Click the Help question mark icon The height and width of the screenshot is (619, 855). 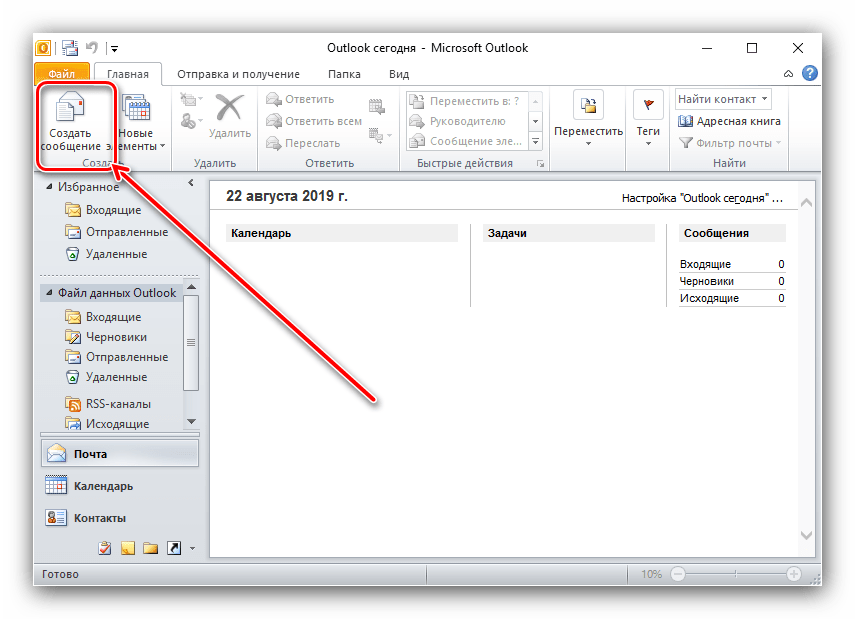[x=810, y=73]
